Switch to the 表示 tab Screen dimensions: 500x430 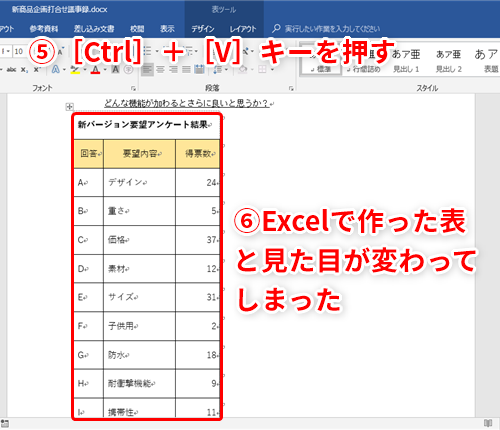[167, 29]
